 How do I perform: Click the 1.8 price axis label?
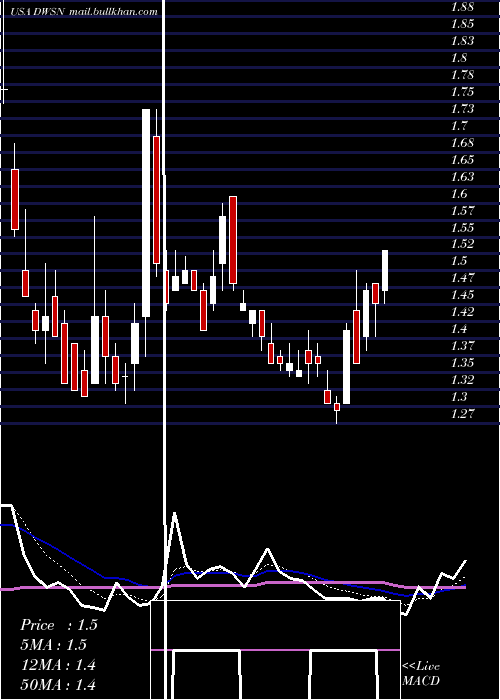click(x=459, y=58)
